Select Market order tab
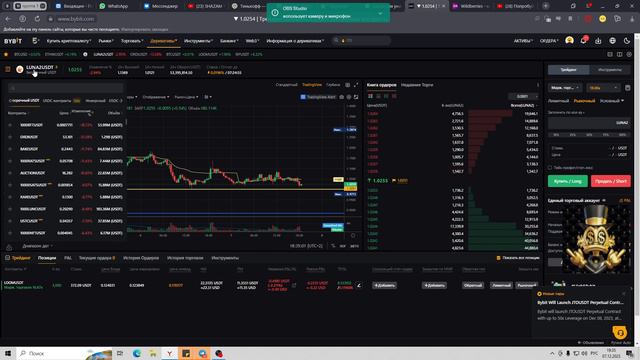The width and height of the screenshot is (640, 360). [584, 101]
